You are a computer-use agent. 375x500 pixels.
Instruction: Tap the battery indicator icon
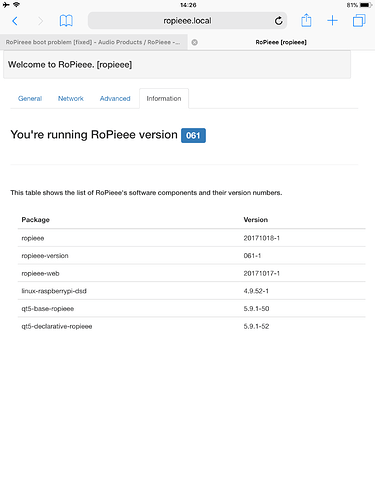tap(366, 5)
